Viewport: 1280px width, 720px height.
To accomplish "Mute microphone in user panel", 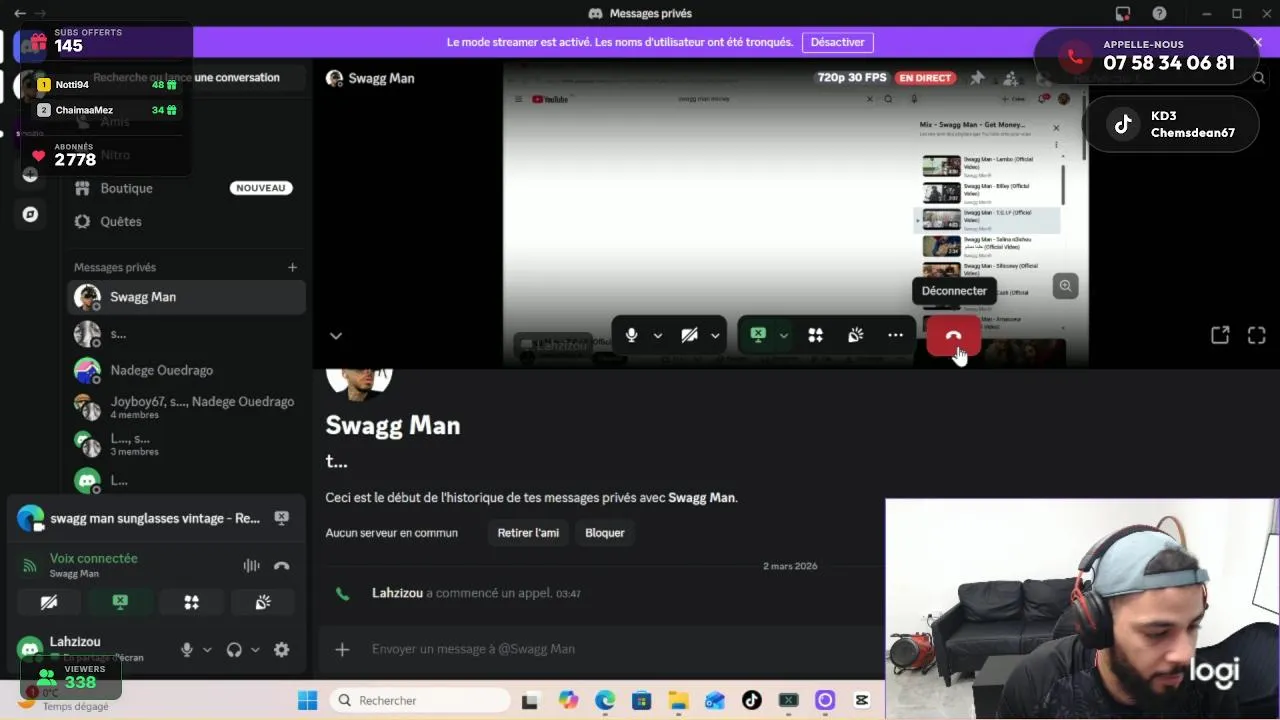I will (187, 650).
